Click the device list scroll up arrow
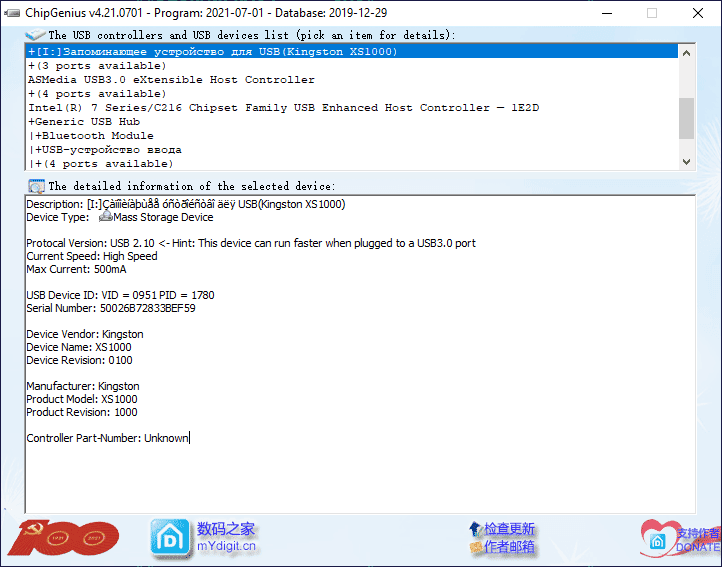 click(686, 53)
